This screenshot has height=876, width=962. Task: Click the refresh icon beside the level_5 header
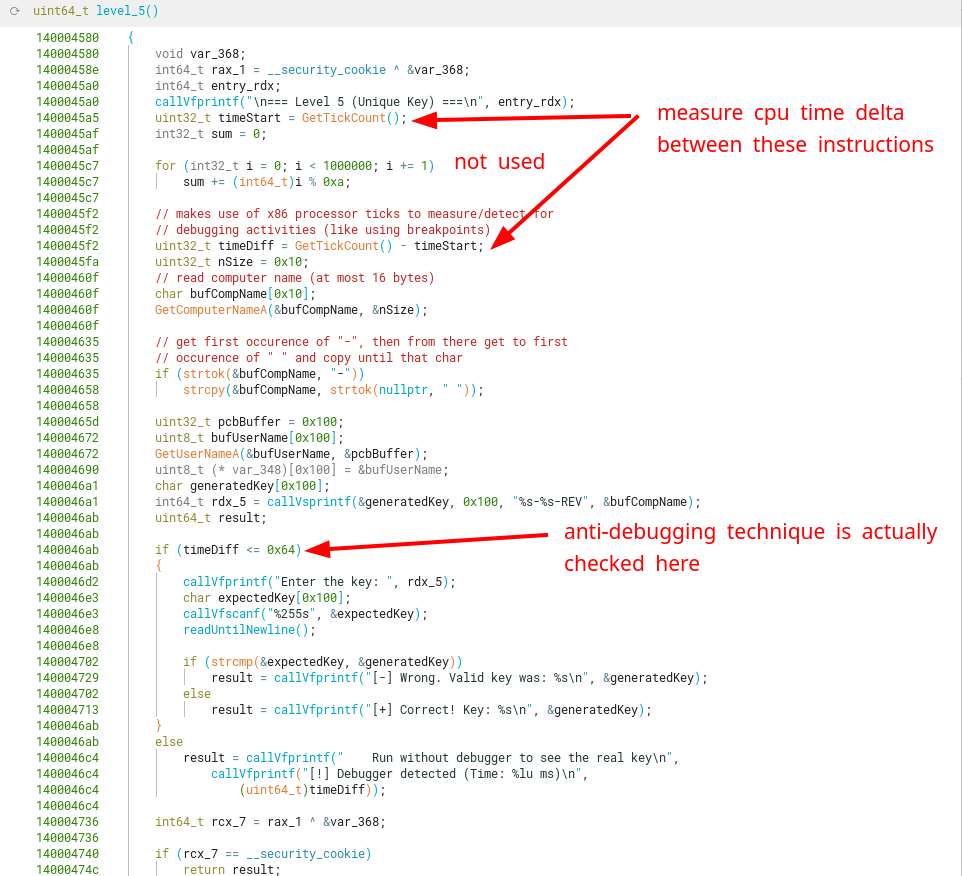[x=15, y=11]
